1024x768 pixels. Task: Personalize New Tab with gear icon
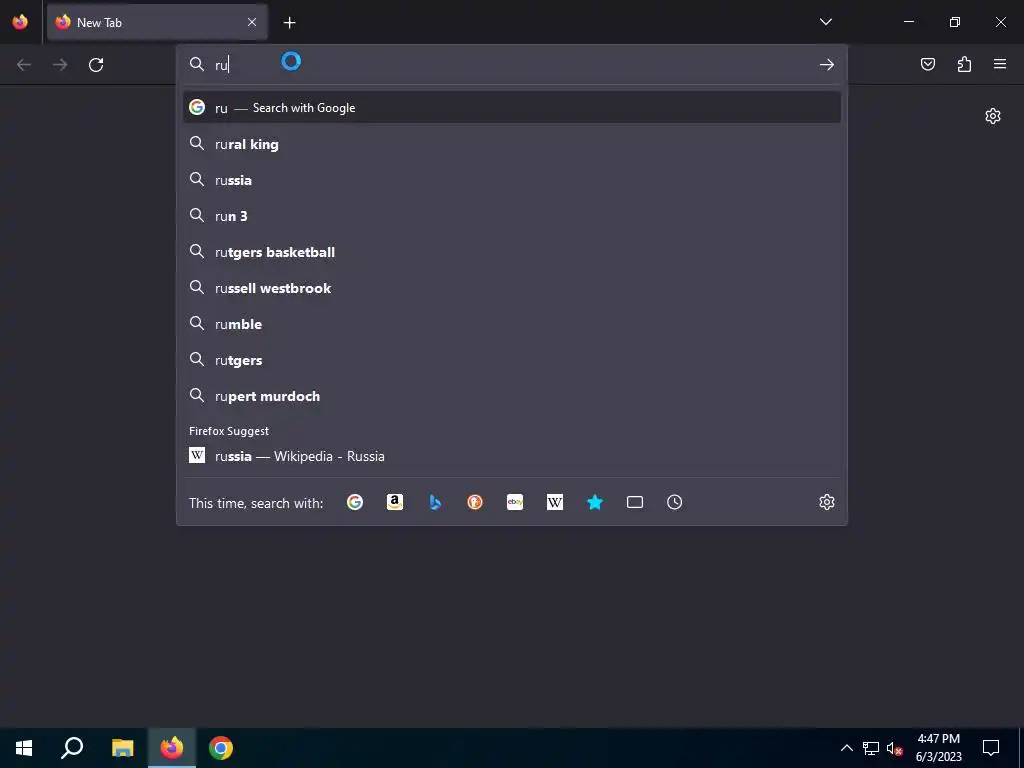993,116
